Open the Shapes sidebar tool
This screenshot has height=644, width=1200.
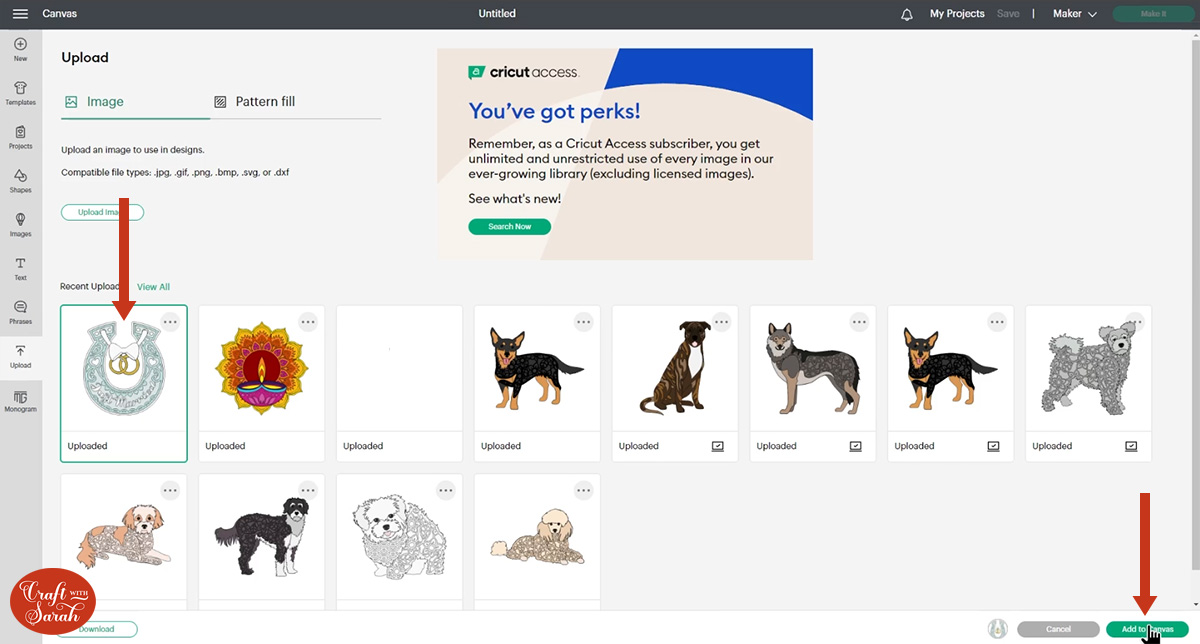(20, 182)
